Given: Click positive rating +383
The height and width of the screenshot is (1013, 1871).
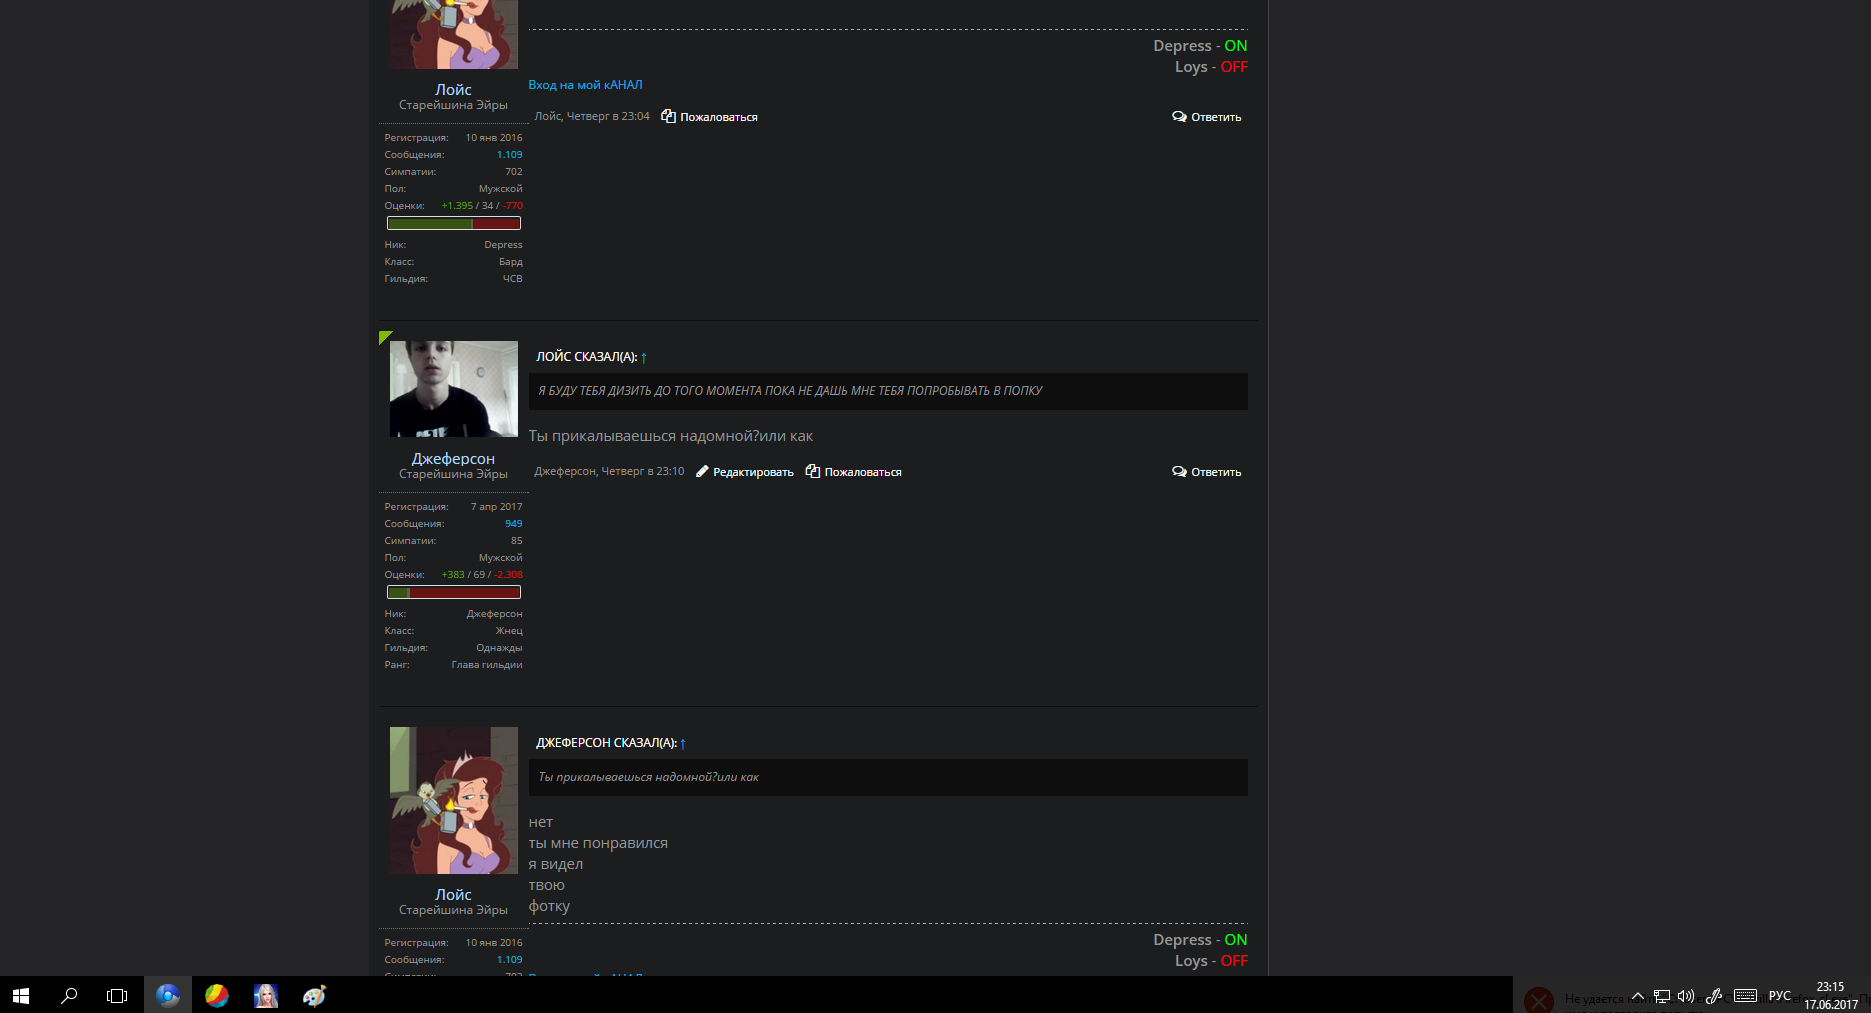Looking at the screenshot, I should [x=453, y=574].
